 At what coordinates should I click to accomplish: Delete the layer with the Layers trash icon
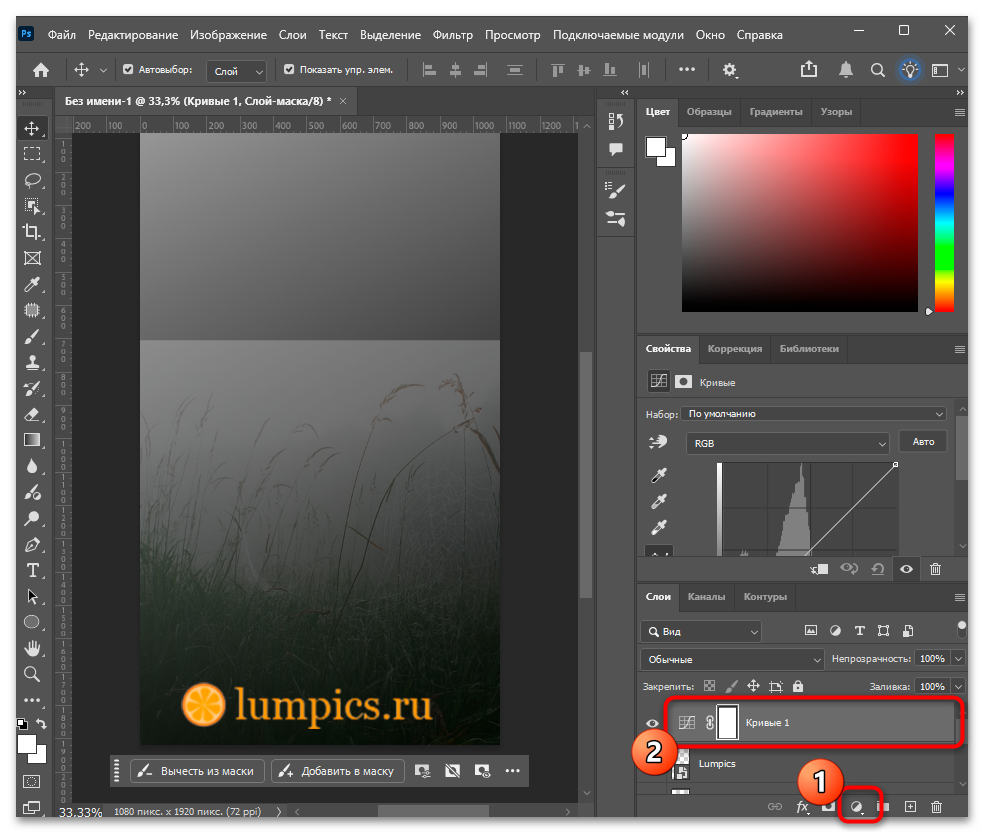pos(936,807)
